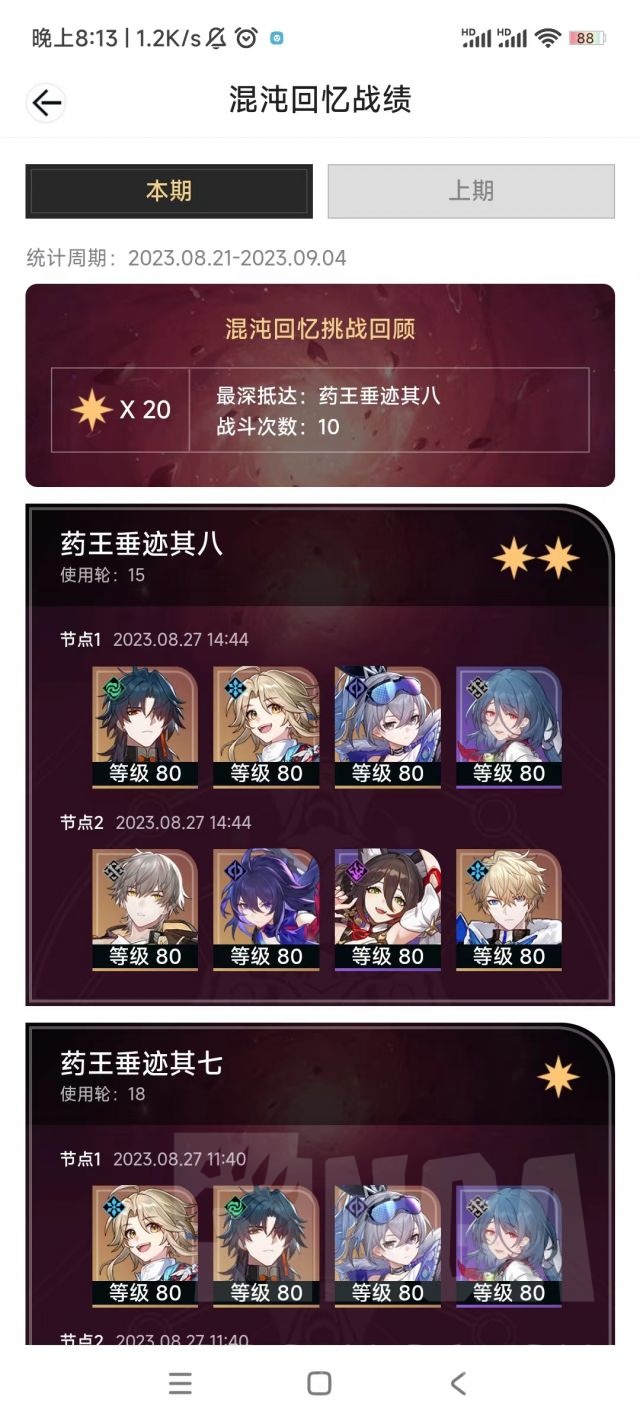640x1422 pixels.
Task: Open Android recent apps menu button
Action: (180, 1383)
